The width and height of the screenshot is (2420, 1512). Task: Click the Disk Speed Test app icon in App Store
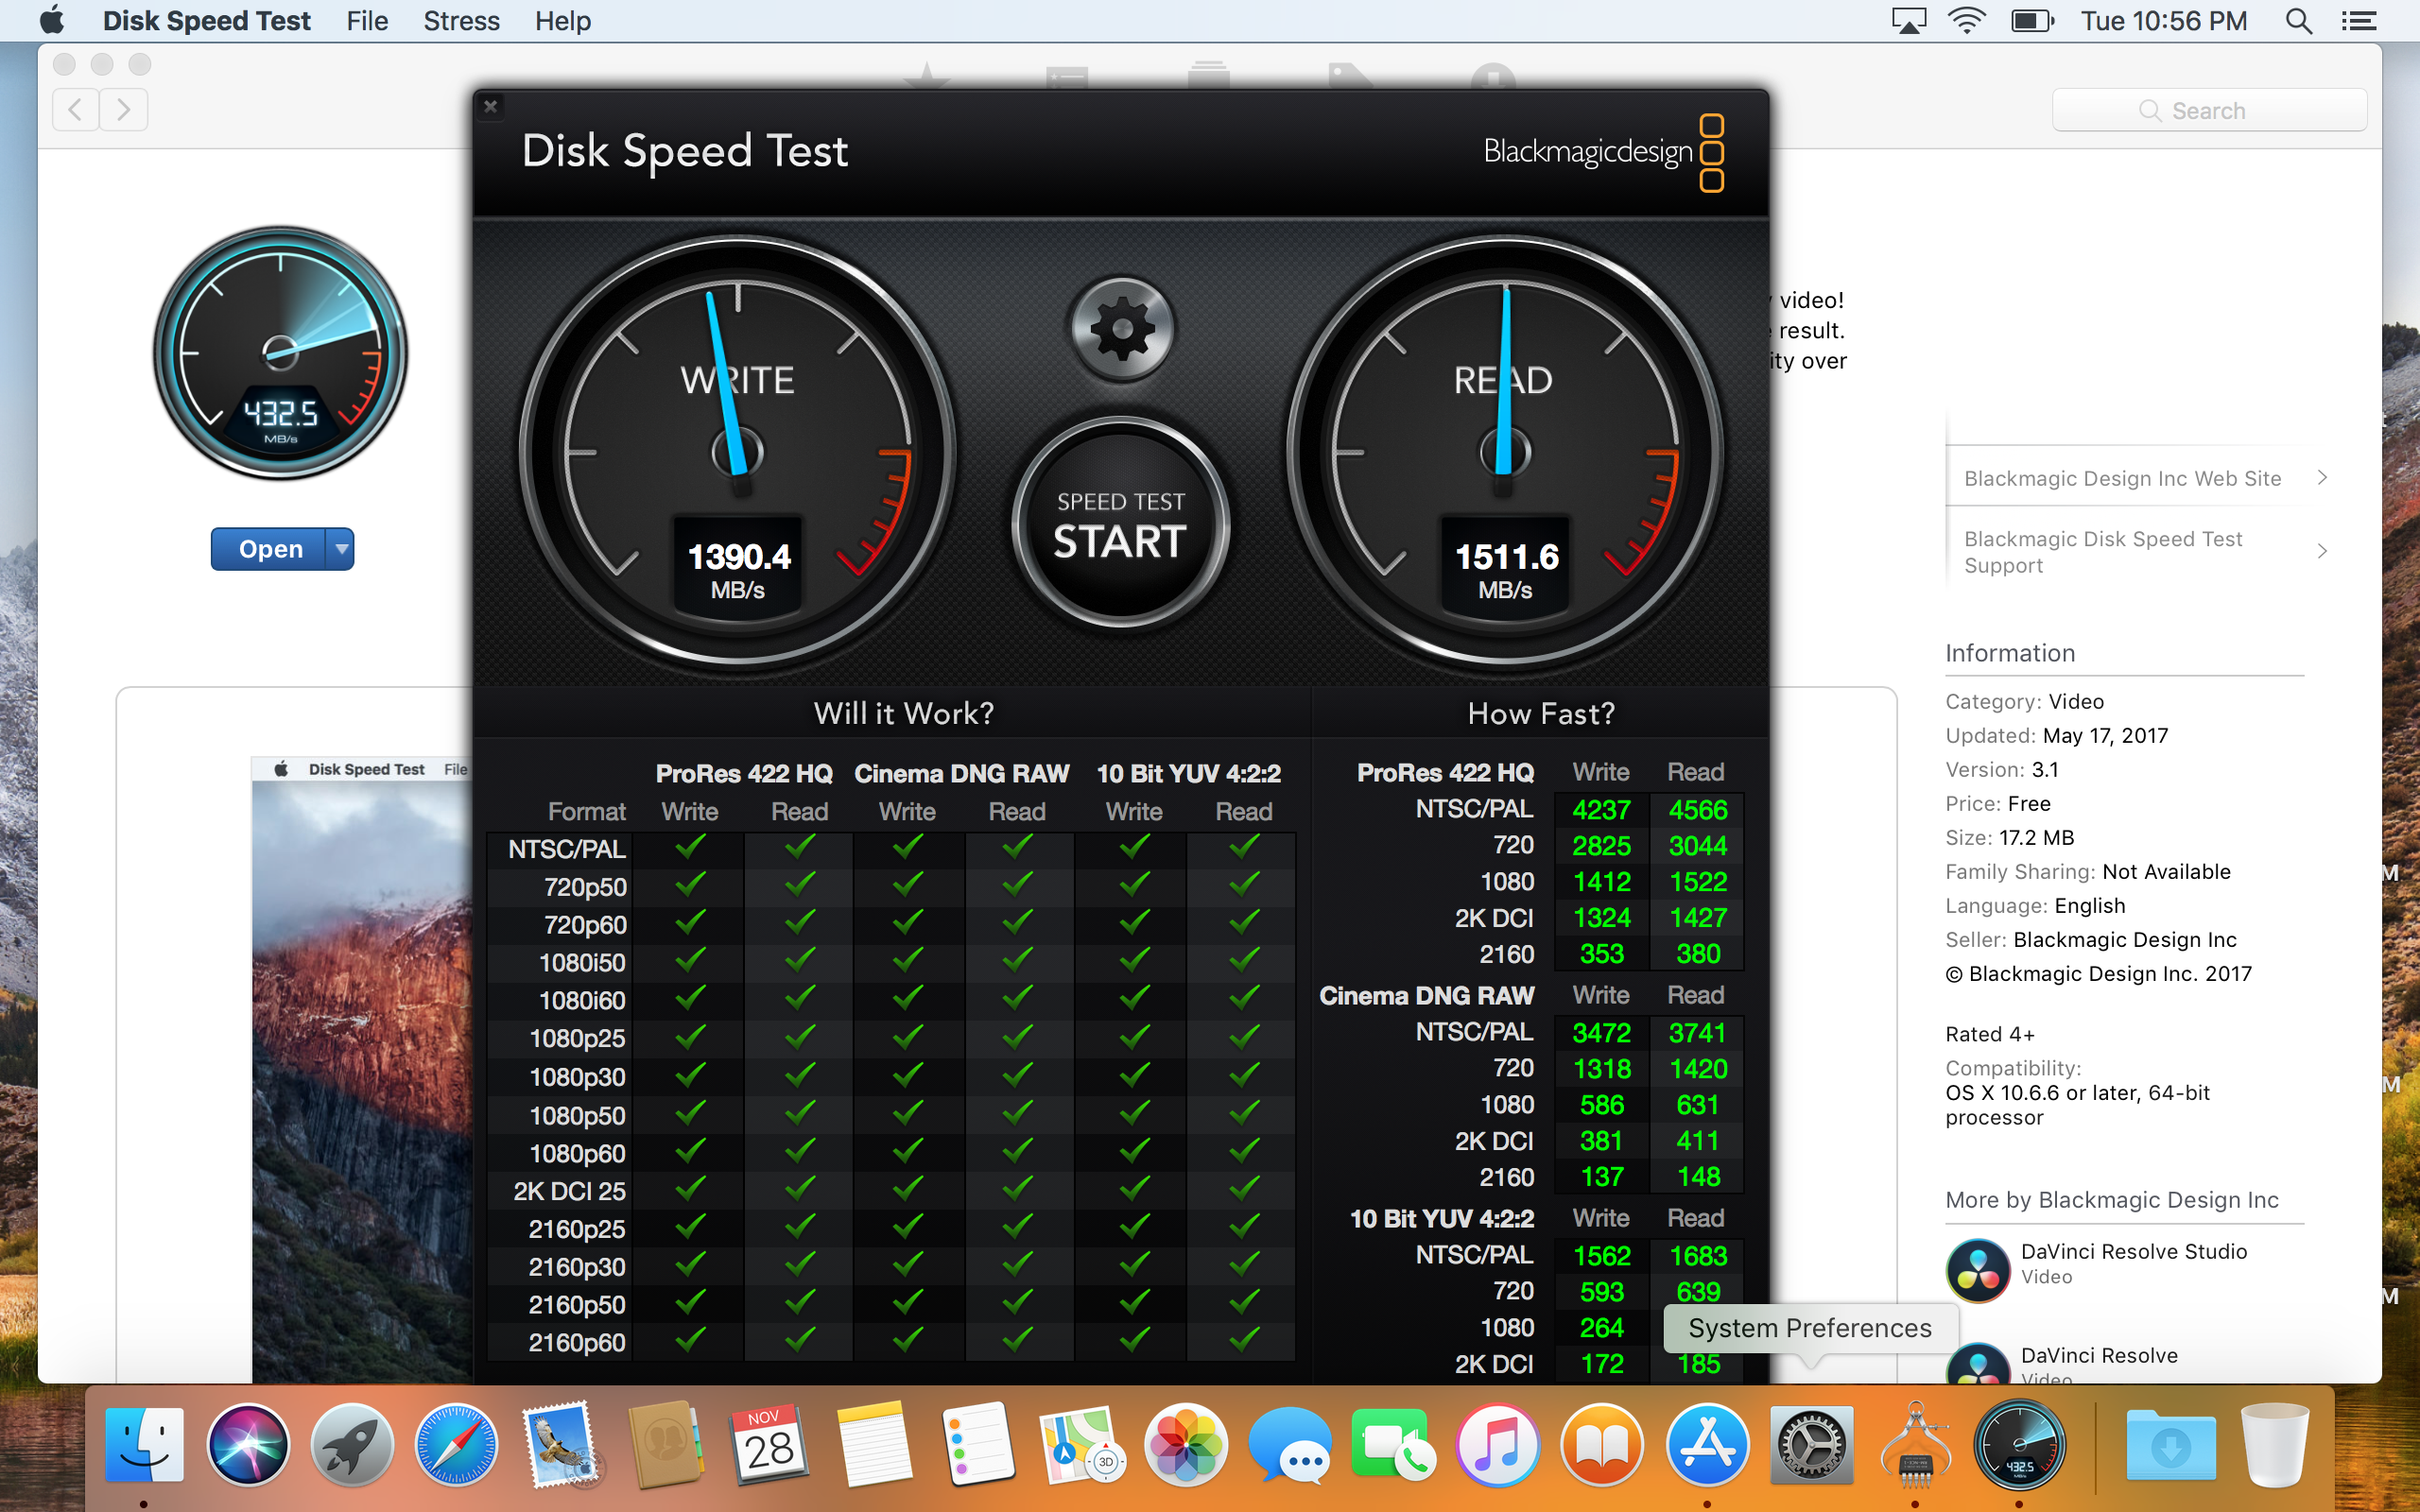tap(281, 353)
